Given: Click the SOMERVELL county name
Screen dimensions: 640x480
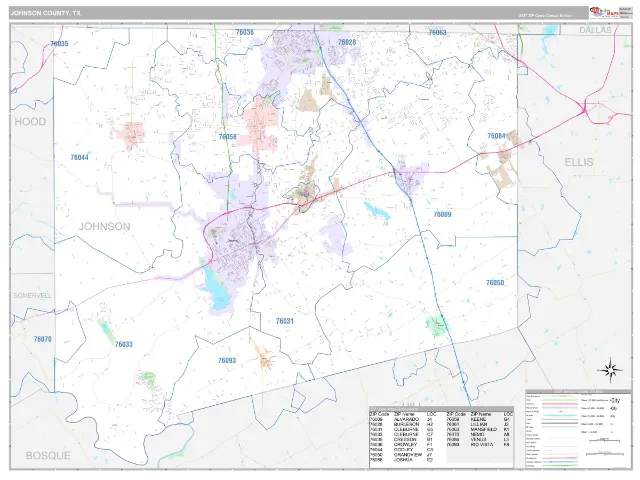Looking at the screenshot, I should coord(33,296).
